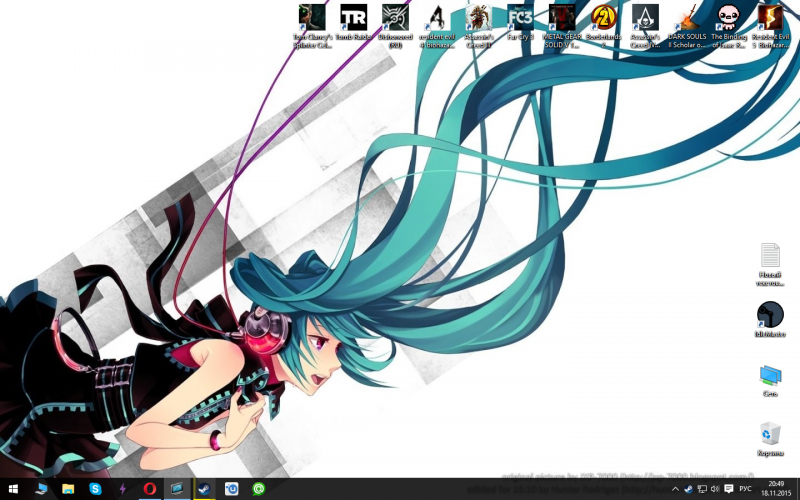Switch to the monitor app in taskbar
The width and height of the screenshot is (800, 500).
(177, 489)
